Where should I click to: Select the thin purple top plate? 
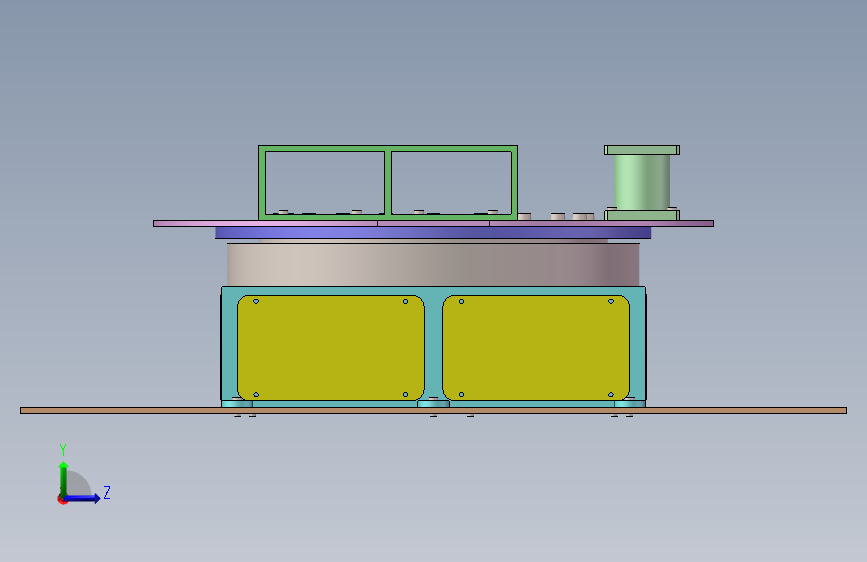434,223
